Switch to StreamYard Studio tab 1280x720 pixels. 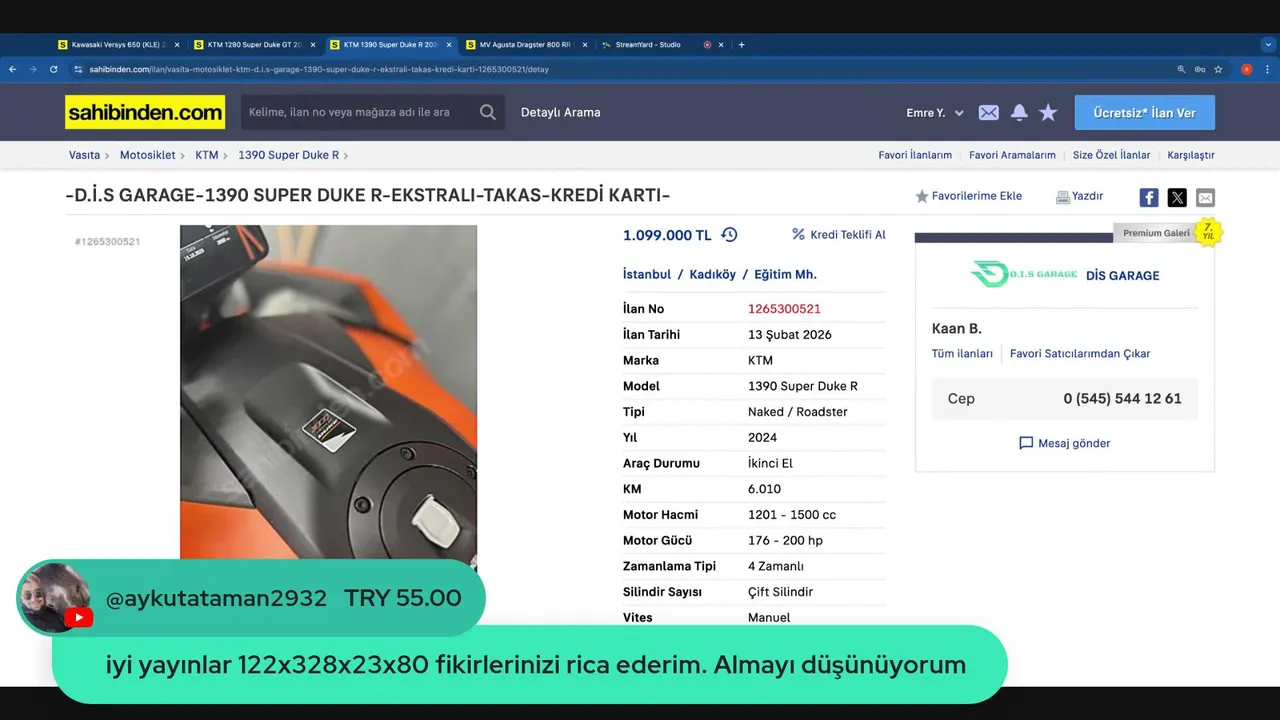click(648, 45)
